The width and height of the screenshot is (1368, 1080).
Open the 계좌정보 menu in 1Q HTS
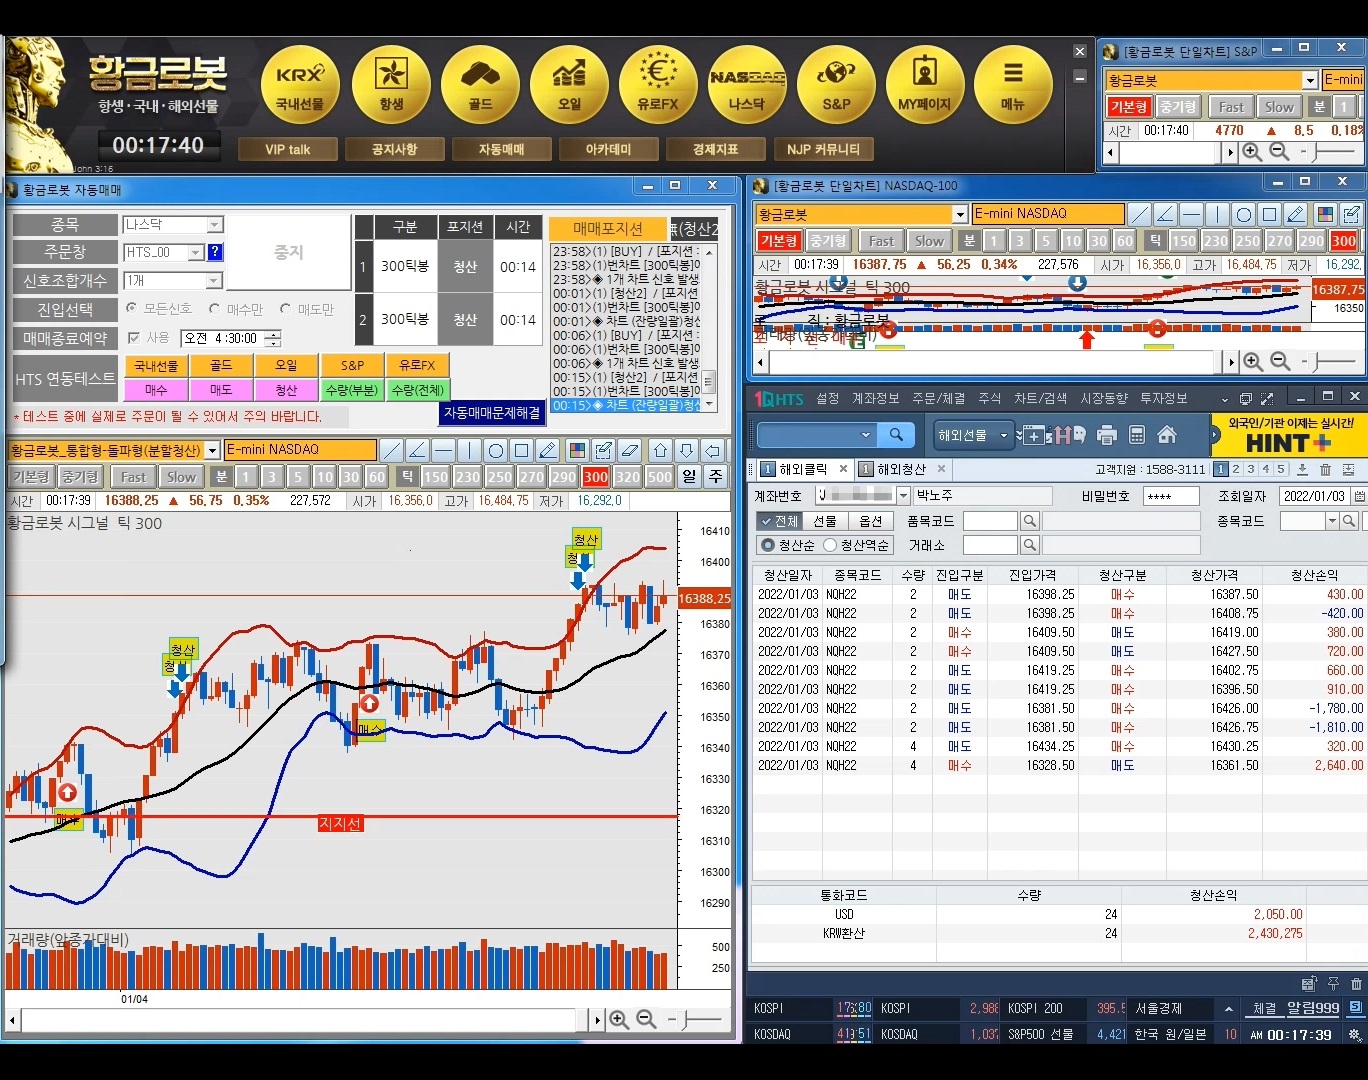(875, 398)
